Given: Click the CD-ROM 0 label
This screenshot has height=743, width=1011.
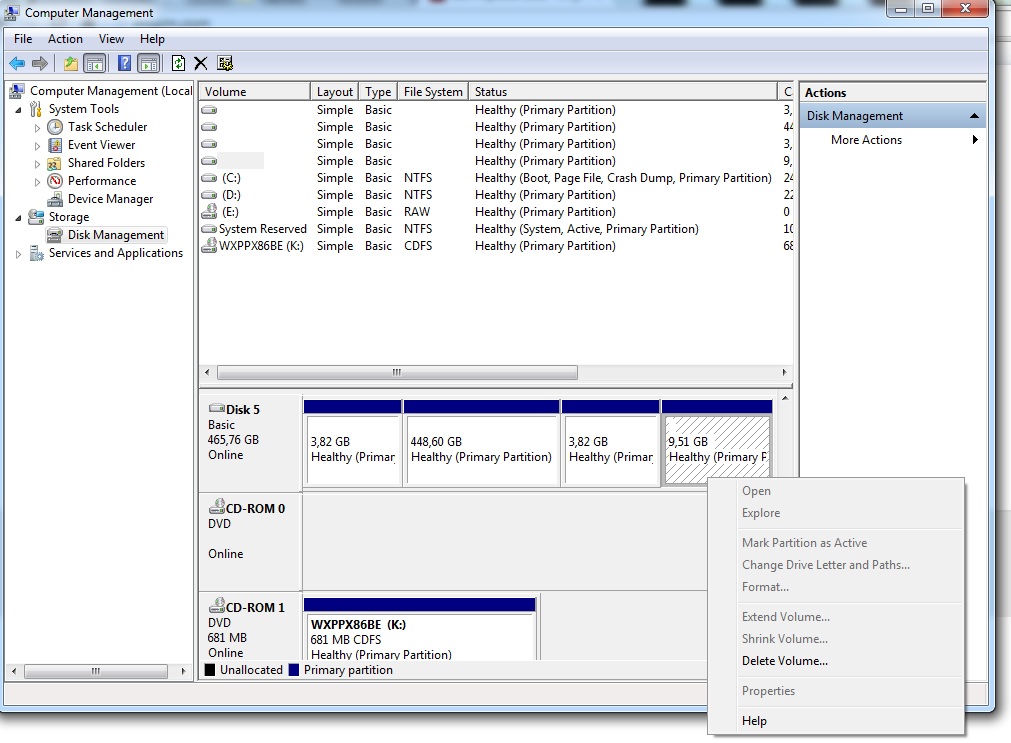Looking at the screenshot, I should (x=255, y=508).
